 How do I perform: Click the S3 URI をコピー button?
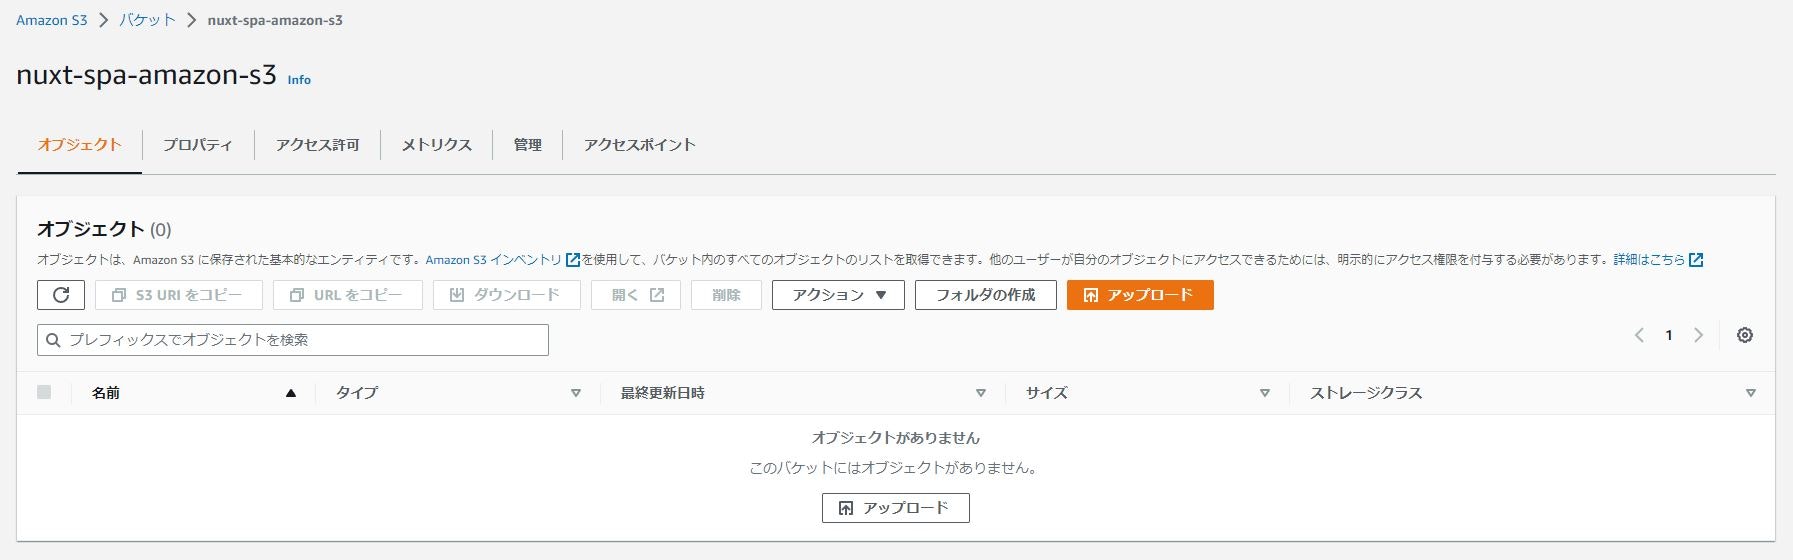coord(179,295)
